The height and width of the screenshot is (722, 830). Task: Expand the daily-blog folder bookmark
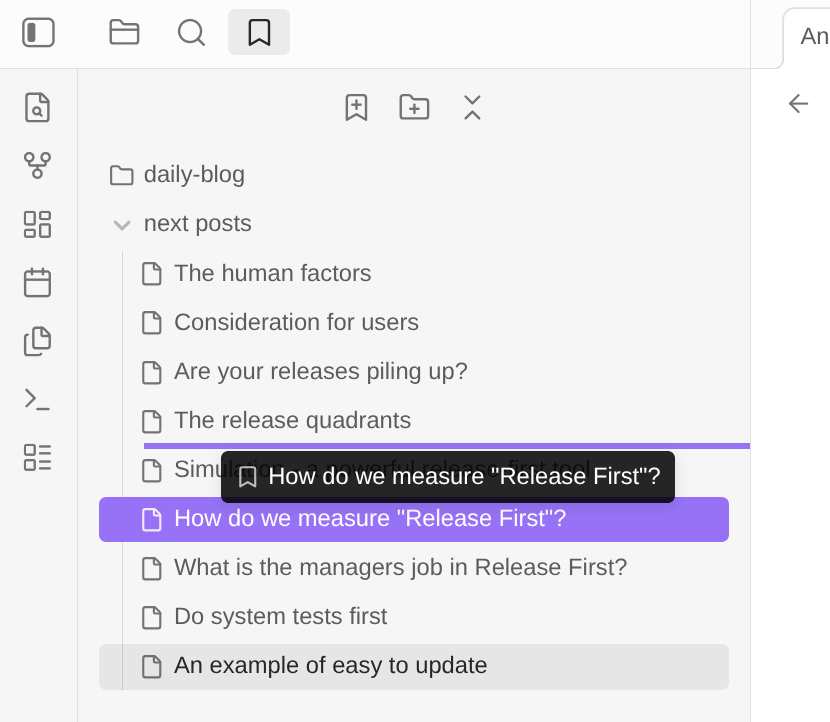(194, 175)
